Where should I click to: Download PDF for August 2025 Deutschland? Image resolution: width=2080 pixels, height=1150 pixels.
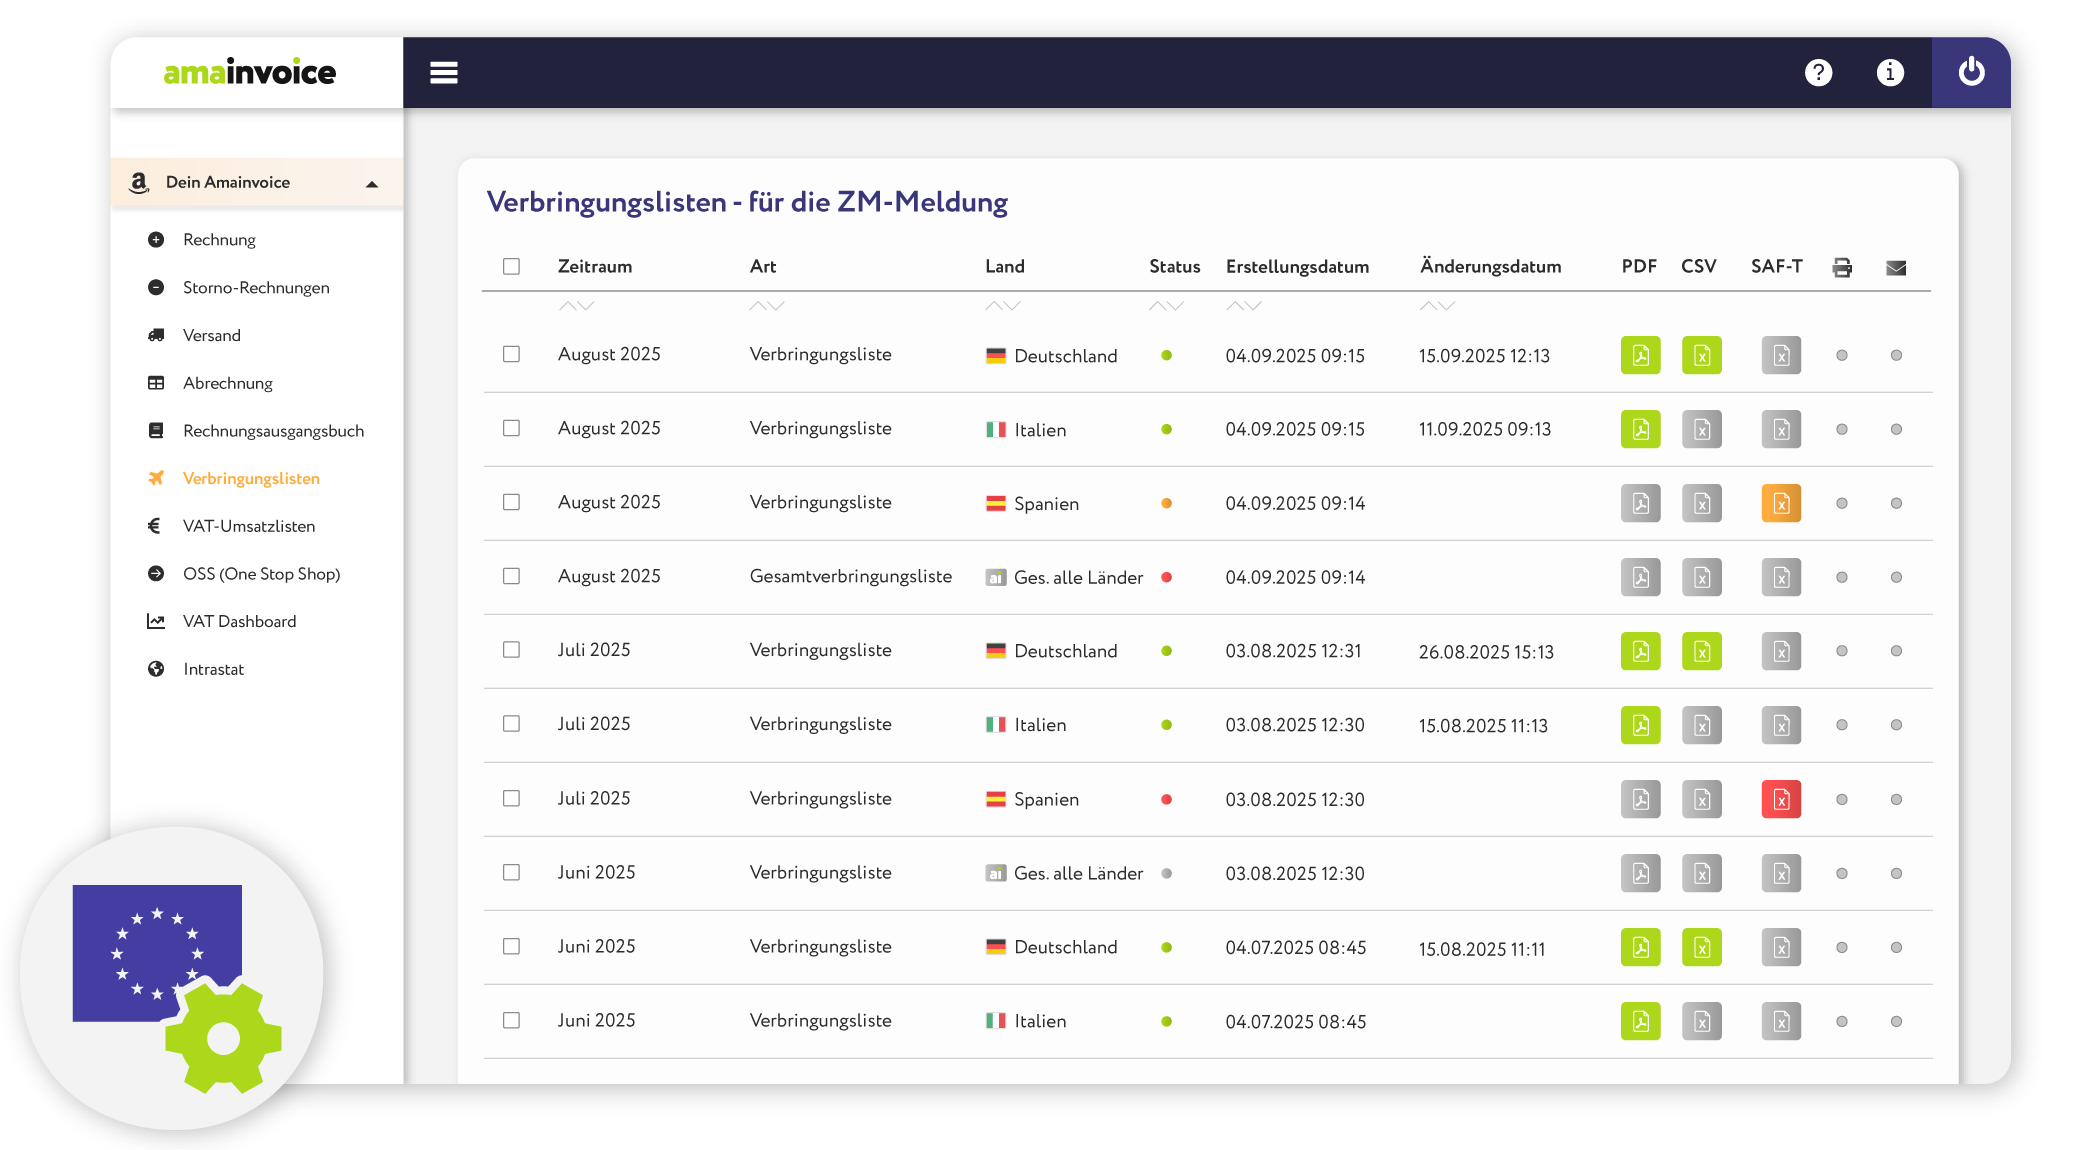point(1640,355)
